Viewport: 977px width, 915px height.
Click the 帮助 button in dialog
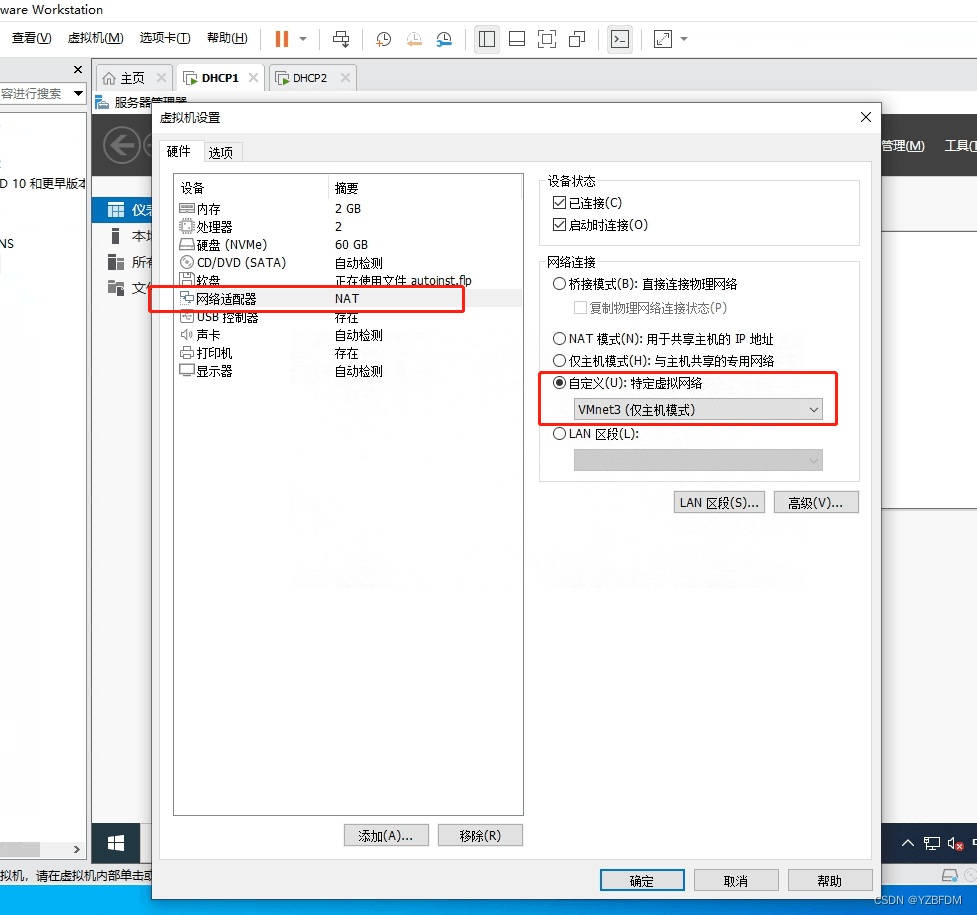coord(830,881)
